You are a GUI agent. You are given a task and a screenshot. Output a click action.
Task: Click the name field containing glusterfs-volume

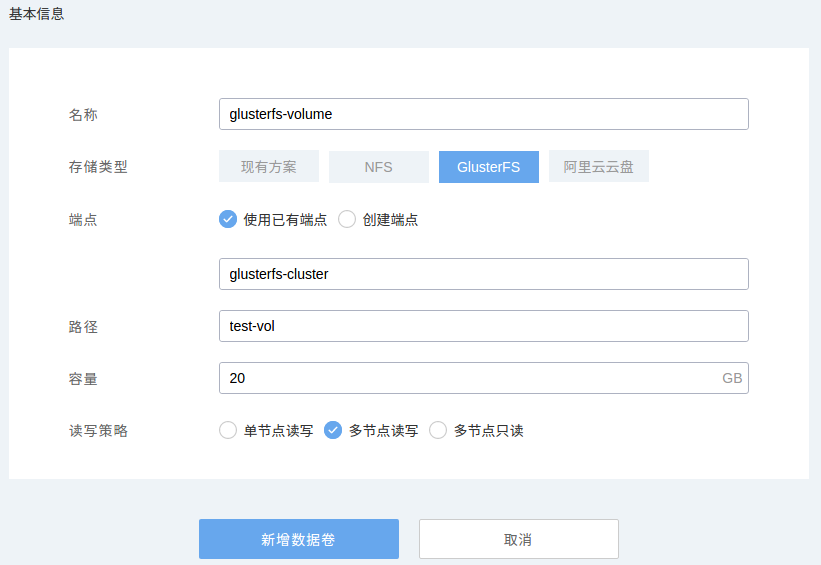483,114
